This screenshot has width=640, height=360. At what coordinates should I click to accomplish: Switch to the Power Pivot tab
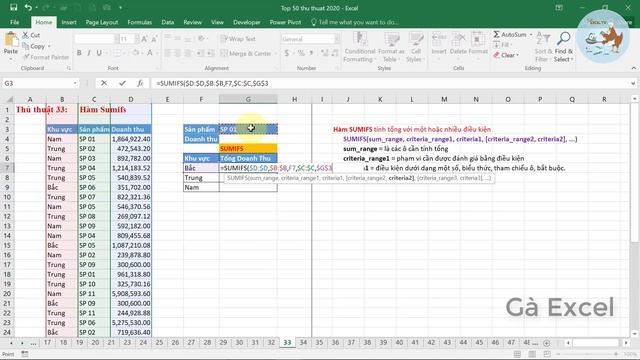pos(285,22)
